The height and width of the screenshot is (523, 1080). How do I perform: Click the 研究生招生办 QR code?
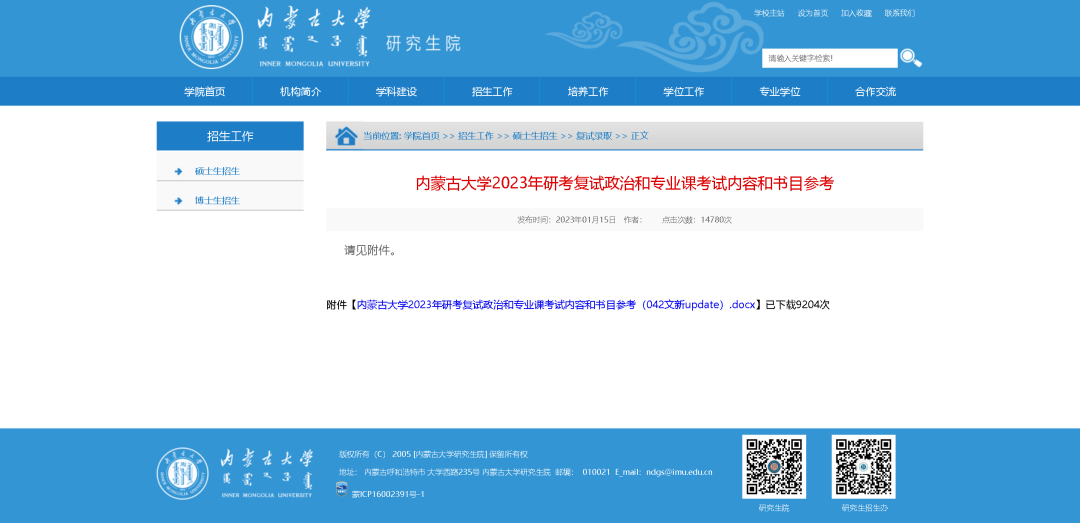pos(864,466)
